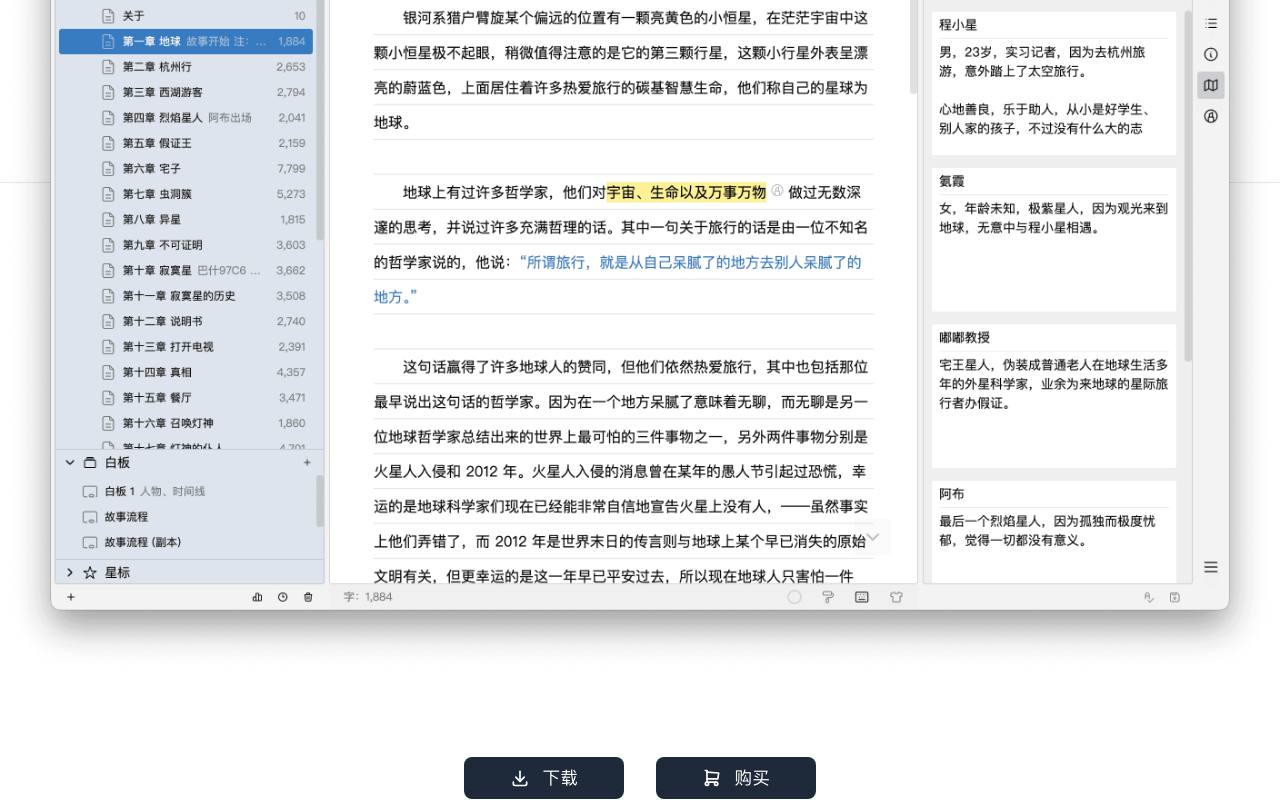The width and height of the screenshot is (1280, 800).
Task: Open 第十章 寂寞星 chapter
Action: [x=186, y=270]
